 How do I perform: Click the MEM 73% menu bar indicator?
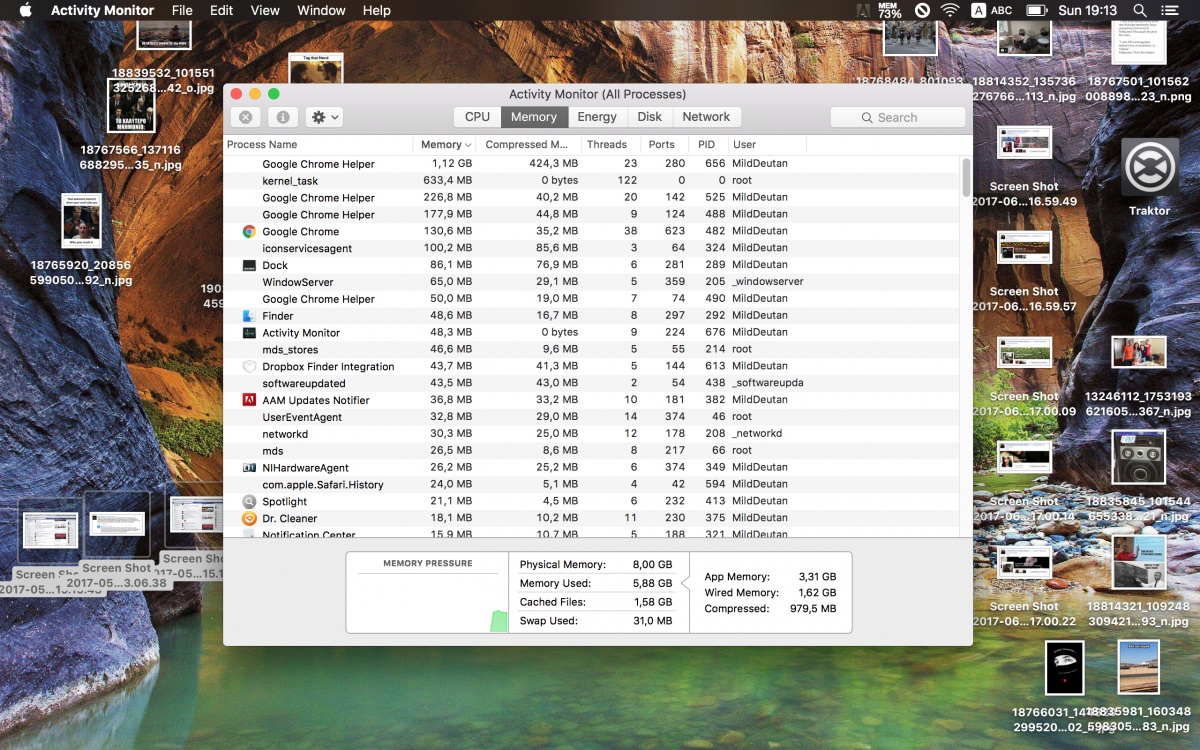tap(889, 10)
